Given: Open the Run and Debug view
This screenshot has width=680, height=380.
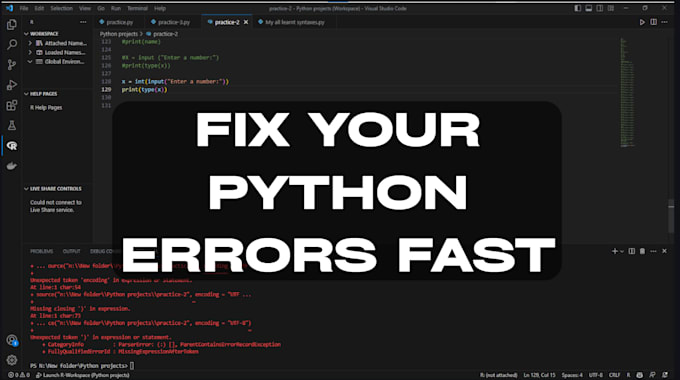Looking at the screenshot, I should click(x=12, y=85).
